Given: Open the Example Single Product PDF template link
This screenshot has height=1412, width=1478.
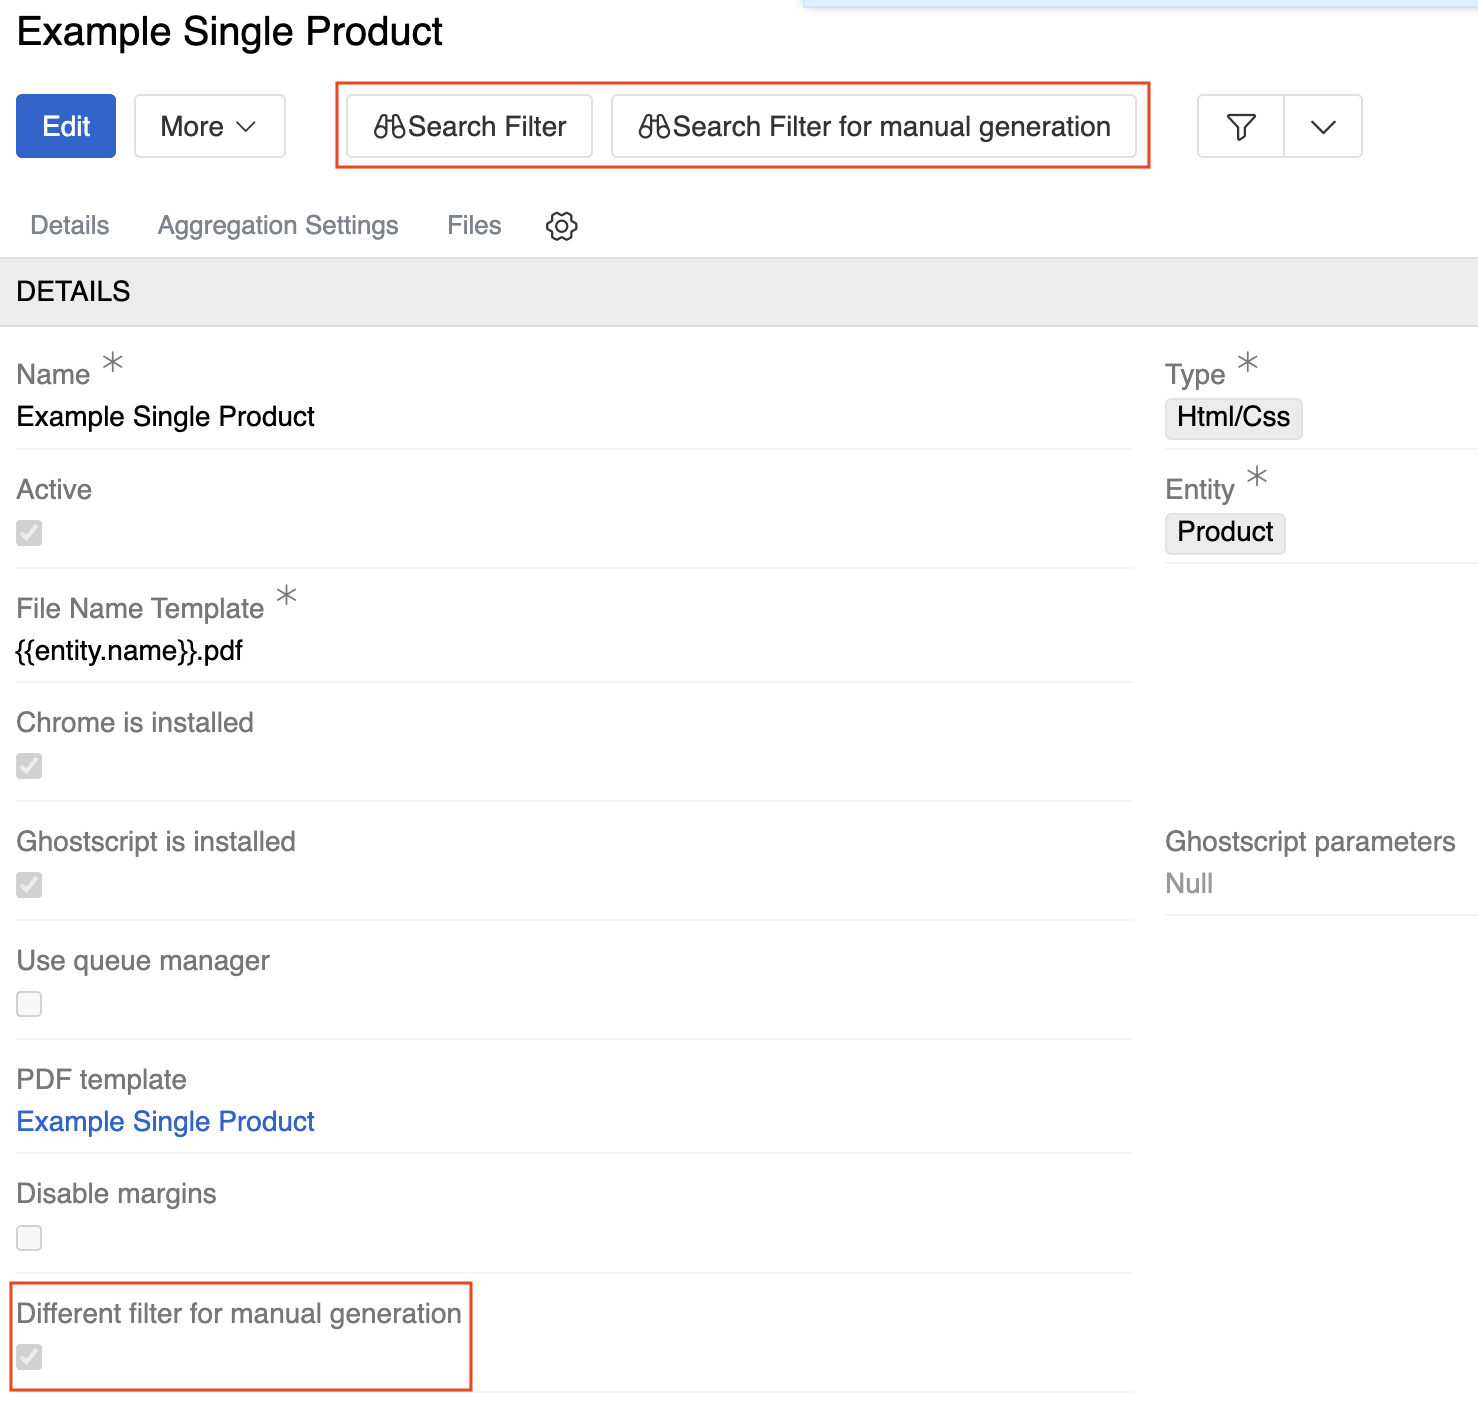Looking at the screenshot, I should pyautogui.click(x=166, y=1122).
